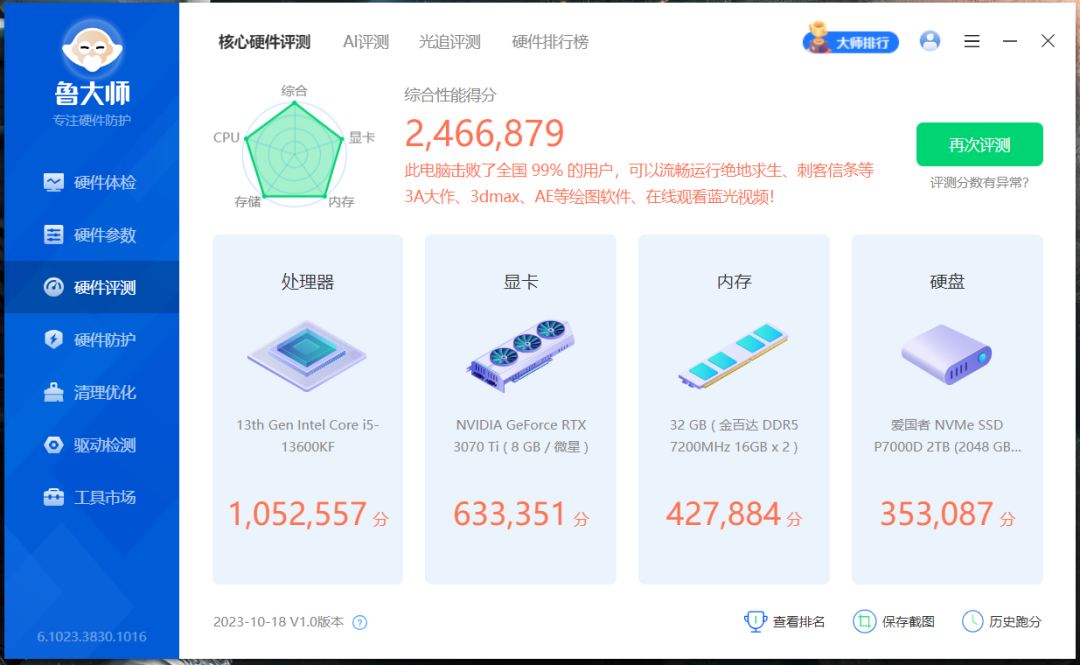Select 硬件评测 in the sidebar
This screenshot has width=1080, height=665.
92,287
